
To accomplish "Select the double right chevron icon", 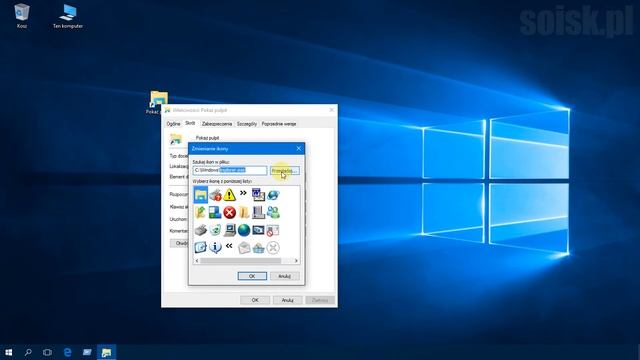I will click(243, 193).
